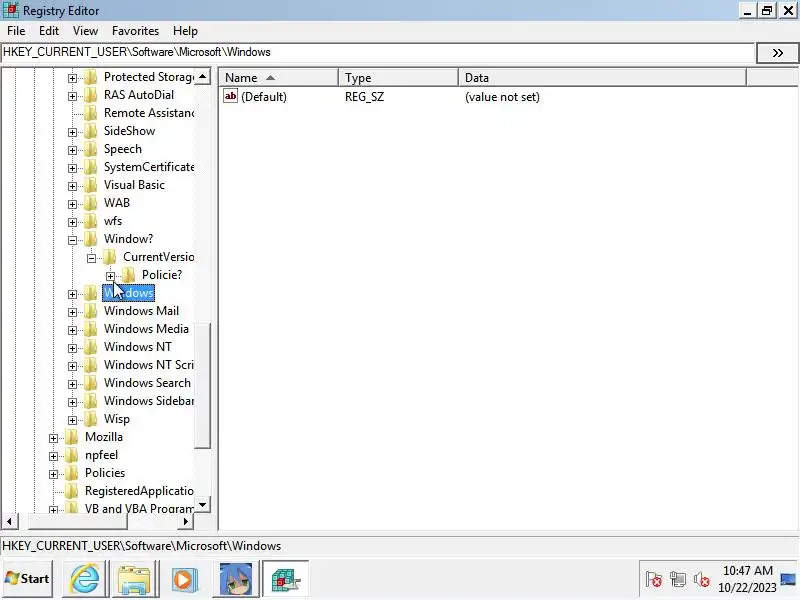Image resolution: width=800 pixels, height=600 pixels.
Task: Select the Speech folder icon
Action: [91, 149]
